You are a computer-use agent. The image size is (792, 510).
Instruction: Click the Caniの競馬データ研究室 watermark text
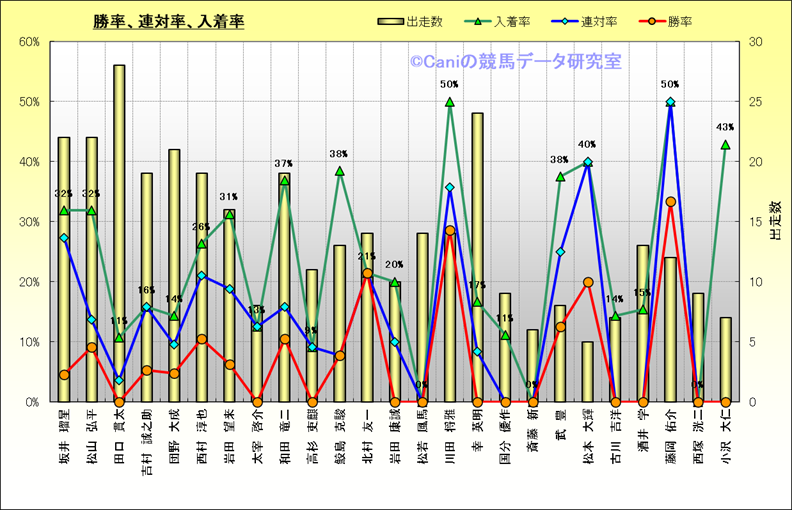pyautogui.click(x=514, y=61)
